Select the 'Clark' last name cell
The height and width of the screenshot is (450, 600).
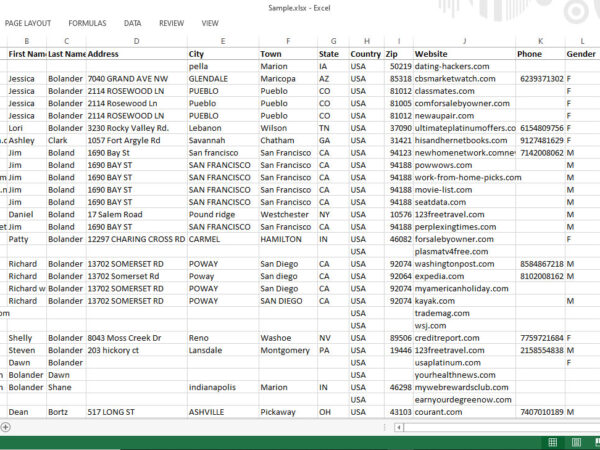(67, 140)
